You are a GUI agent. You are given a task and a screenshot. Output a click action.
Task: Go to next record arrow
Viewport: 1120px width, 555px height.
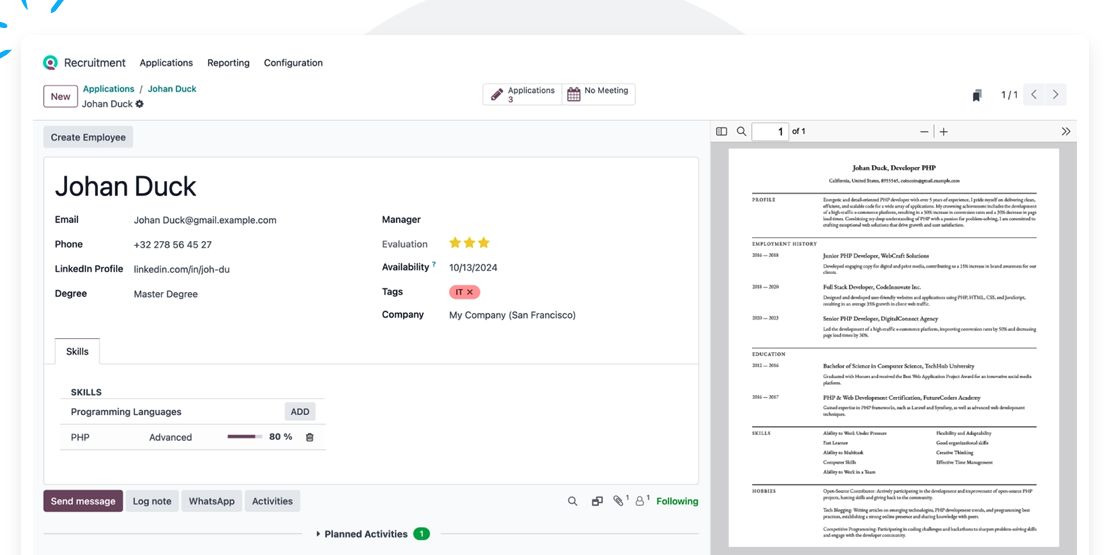(1055, 94)
